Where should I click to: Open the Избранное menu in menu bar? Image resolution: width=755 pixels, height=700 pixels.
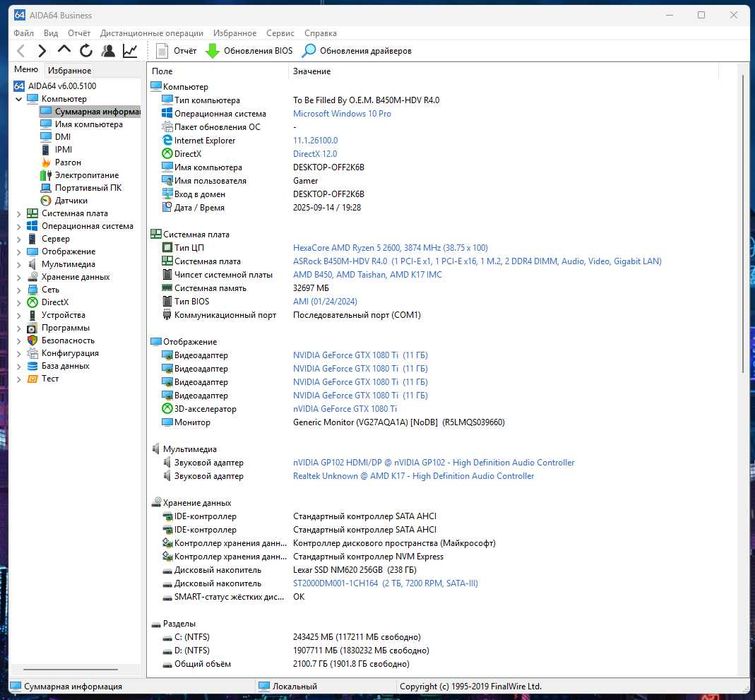click(234, 33)
